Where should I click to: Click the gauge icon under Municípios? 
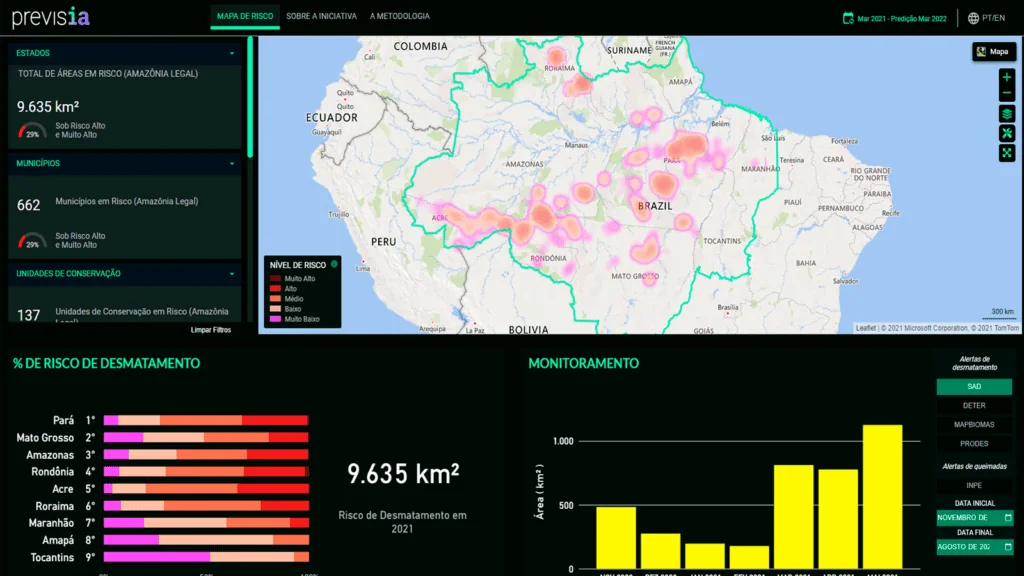(32, 241)
